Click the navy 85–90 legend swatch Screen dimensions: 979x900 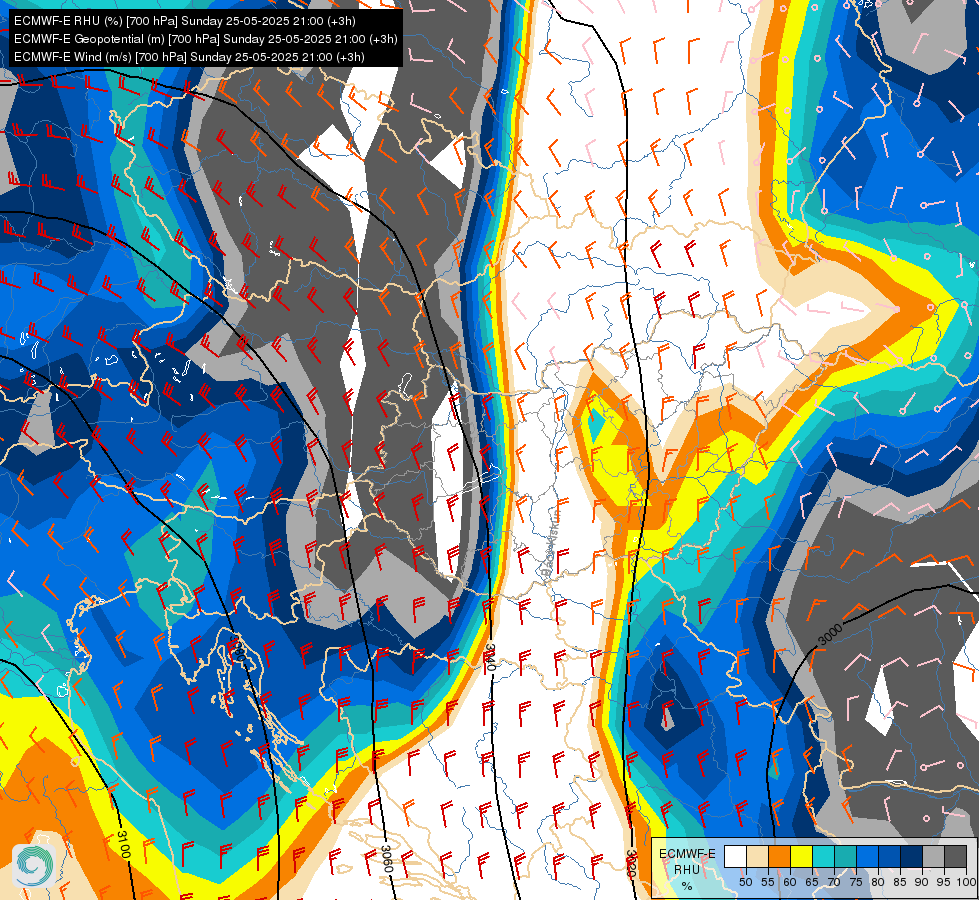click(911, 856)
